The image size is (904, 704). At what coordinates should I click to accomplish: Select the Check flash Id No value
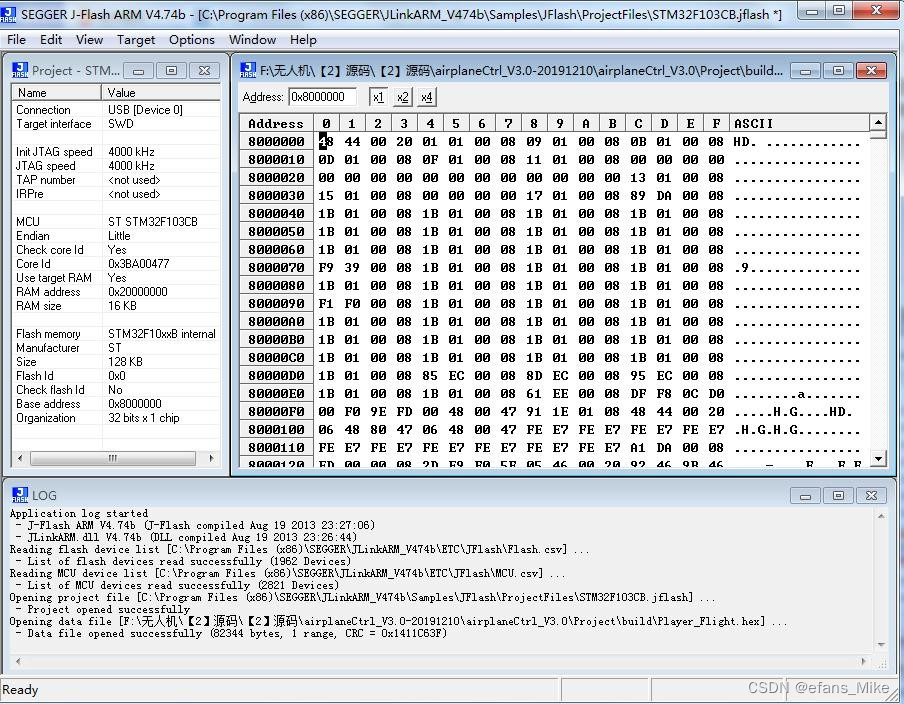tap(115, 390)
